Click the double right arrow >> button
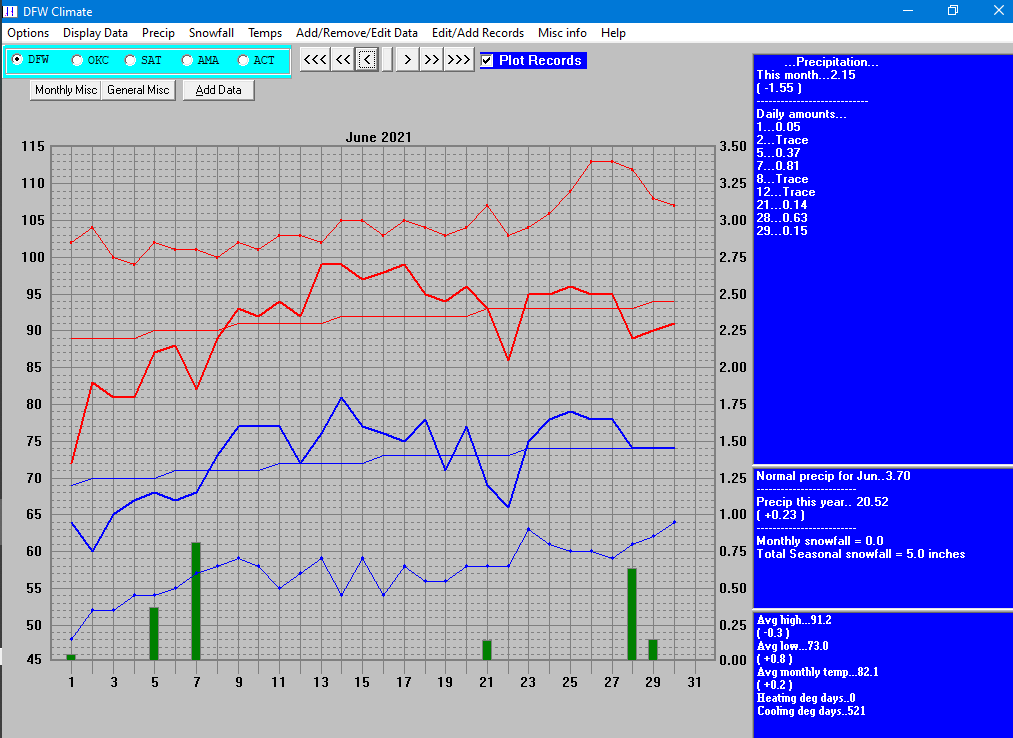1013x738 pixels. (x=431, y=60)
